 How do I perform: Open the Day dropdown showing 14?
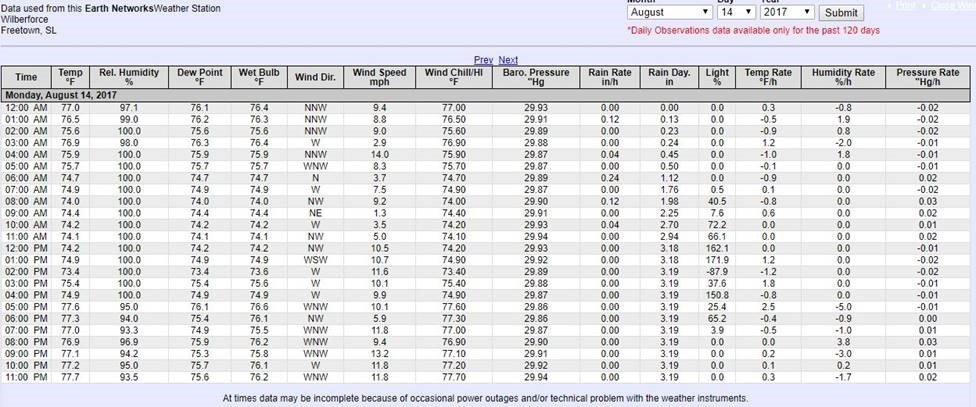pyautogui.click(x=736, y=12)
